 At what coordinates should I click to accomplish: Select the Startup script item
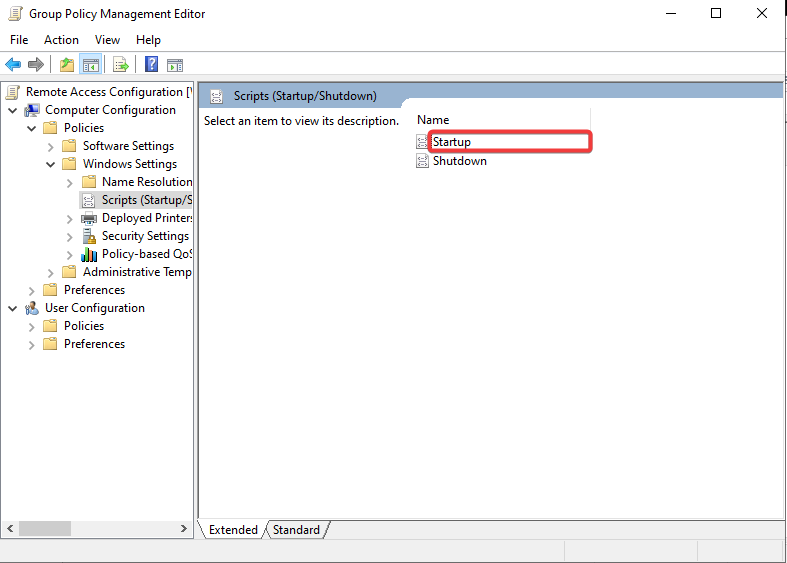pyautogui.click(x=452, y=142)
